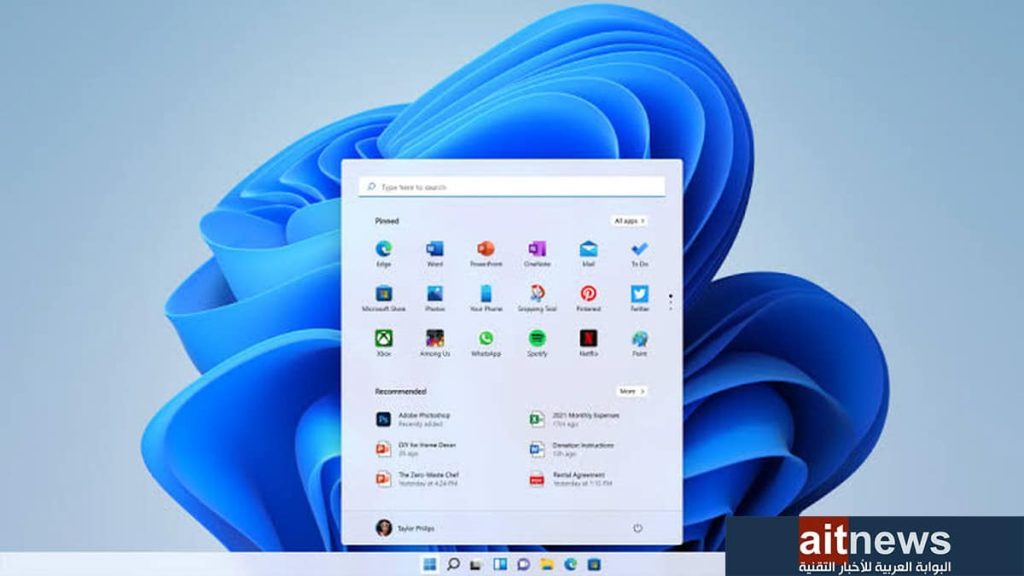This screenshot has height=576, width=1024.
Task: Open the Donation Instructions document
Action: [x=571, y=449]
